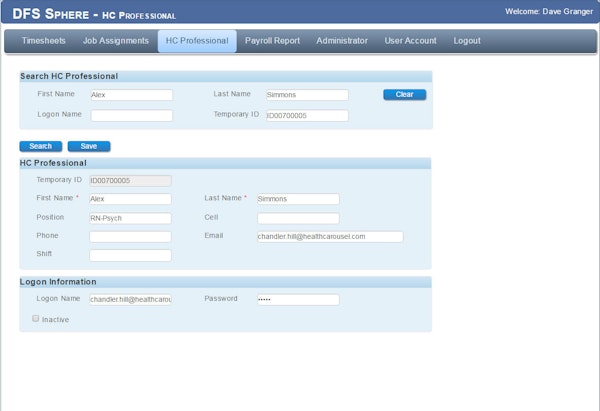The height and width of the screenshot is (411, 600).
Task: Click the DFS Sphere title text
Action: [x=94, y=14]
